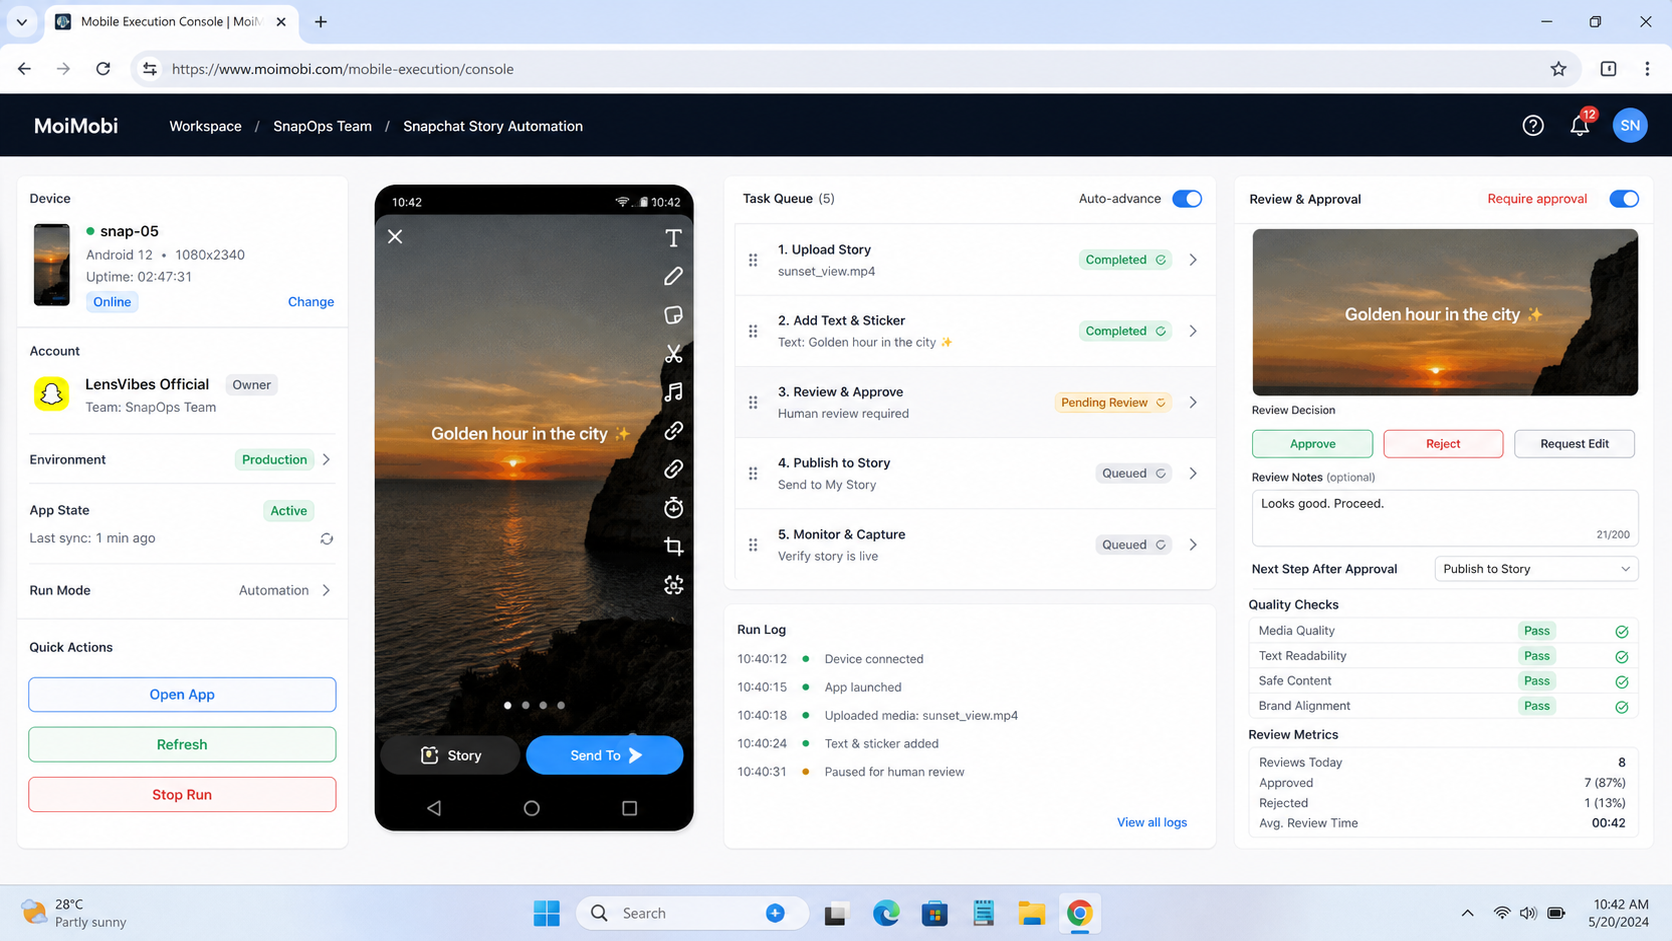Open the help question mark icon
1672x941 pixels.
(1533, 126)
